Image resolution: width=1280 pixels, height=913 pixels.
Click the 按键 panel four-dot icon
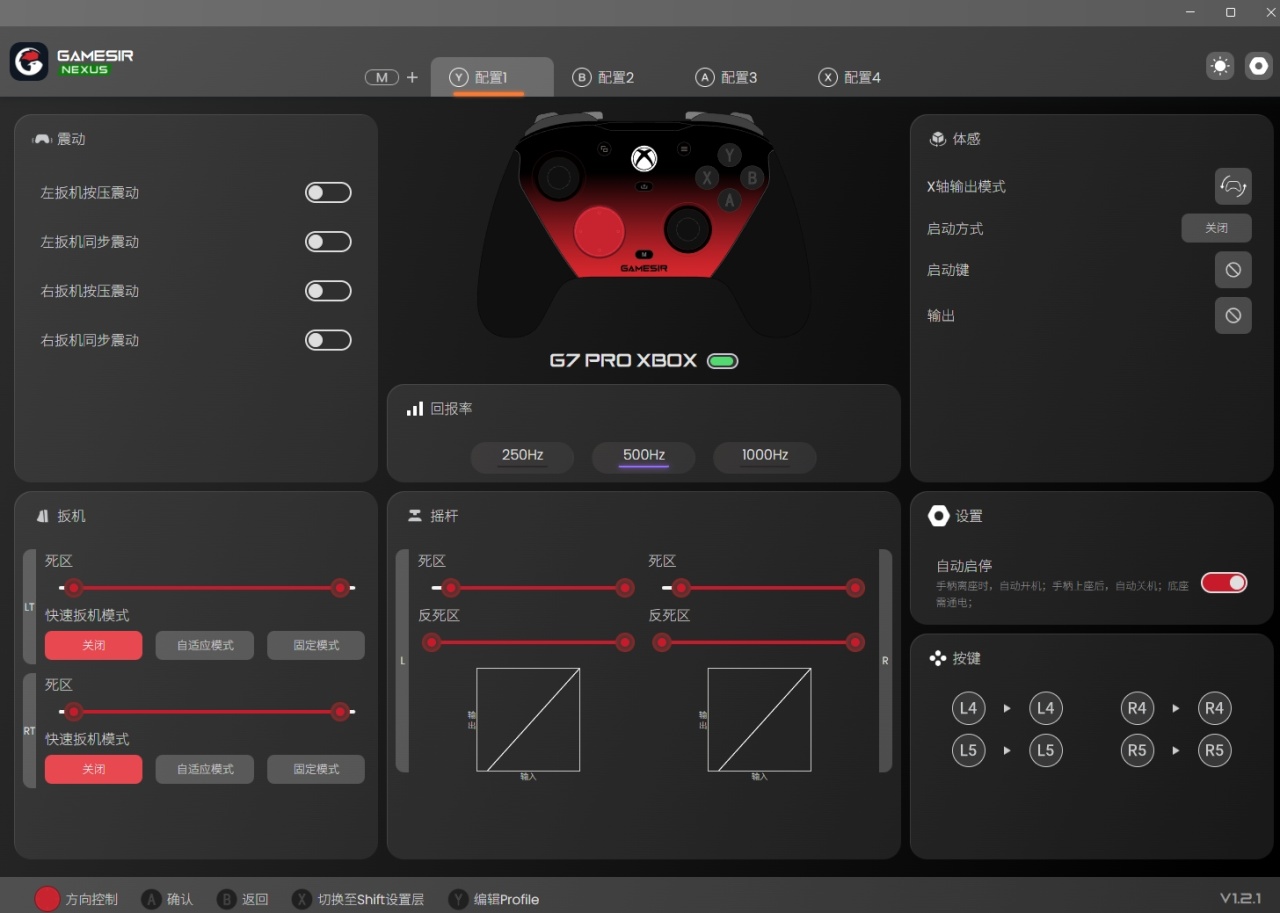point(938,658)
